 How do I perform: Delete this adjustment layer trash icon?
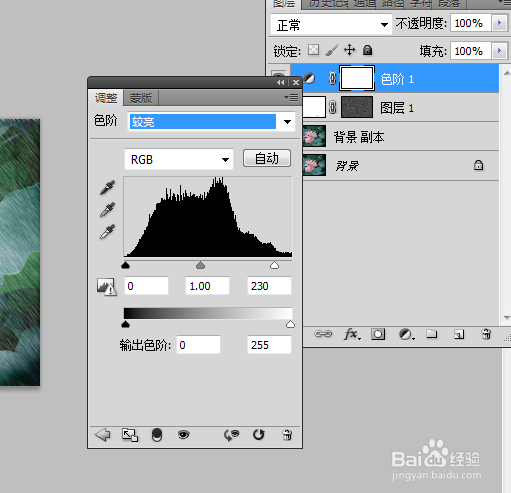tap(287, 435)
